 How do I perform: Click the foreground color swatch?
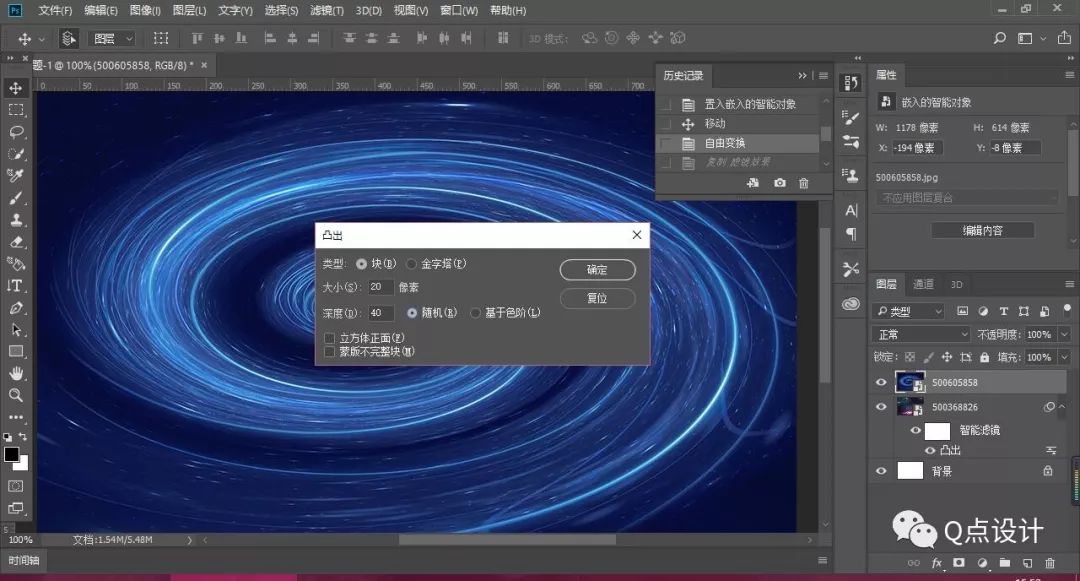[10, 452]
